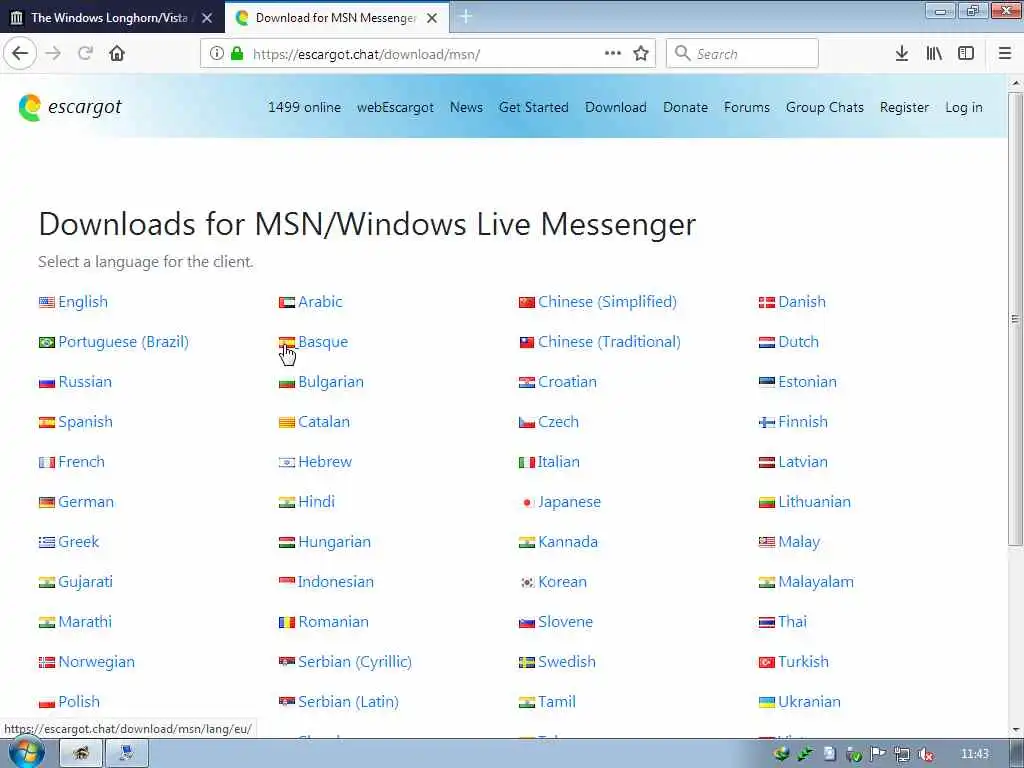Select Hebrew language link
This screenshot has height=768, width=1024.
point(325,461)
